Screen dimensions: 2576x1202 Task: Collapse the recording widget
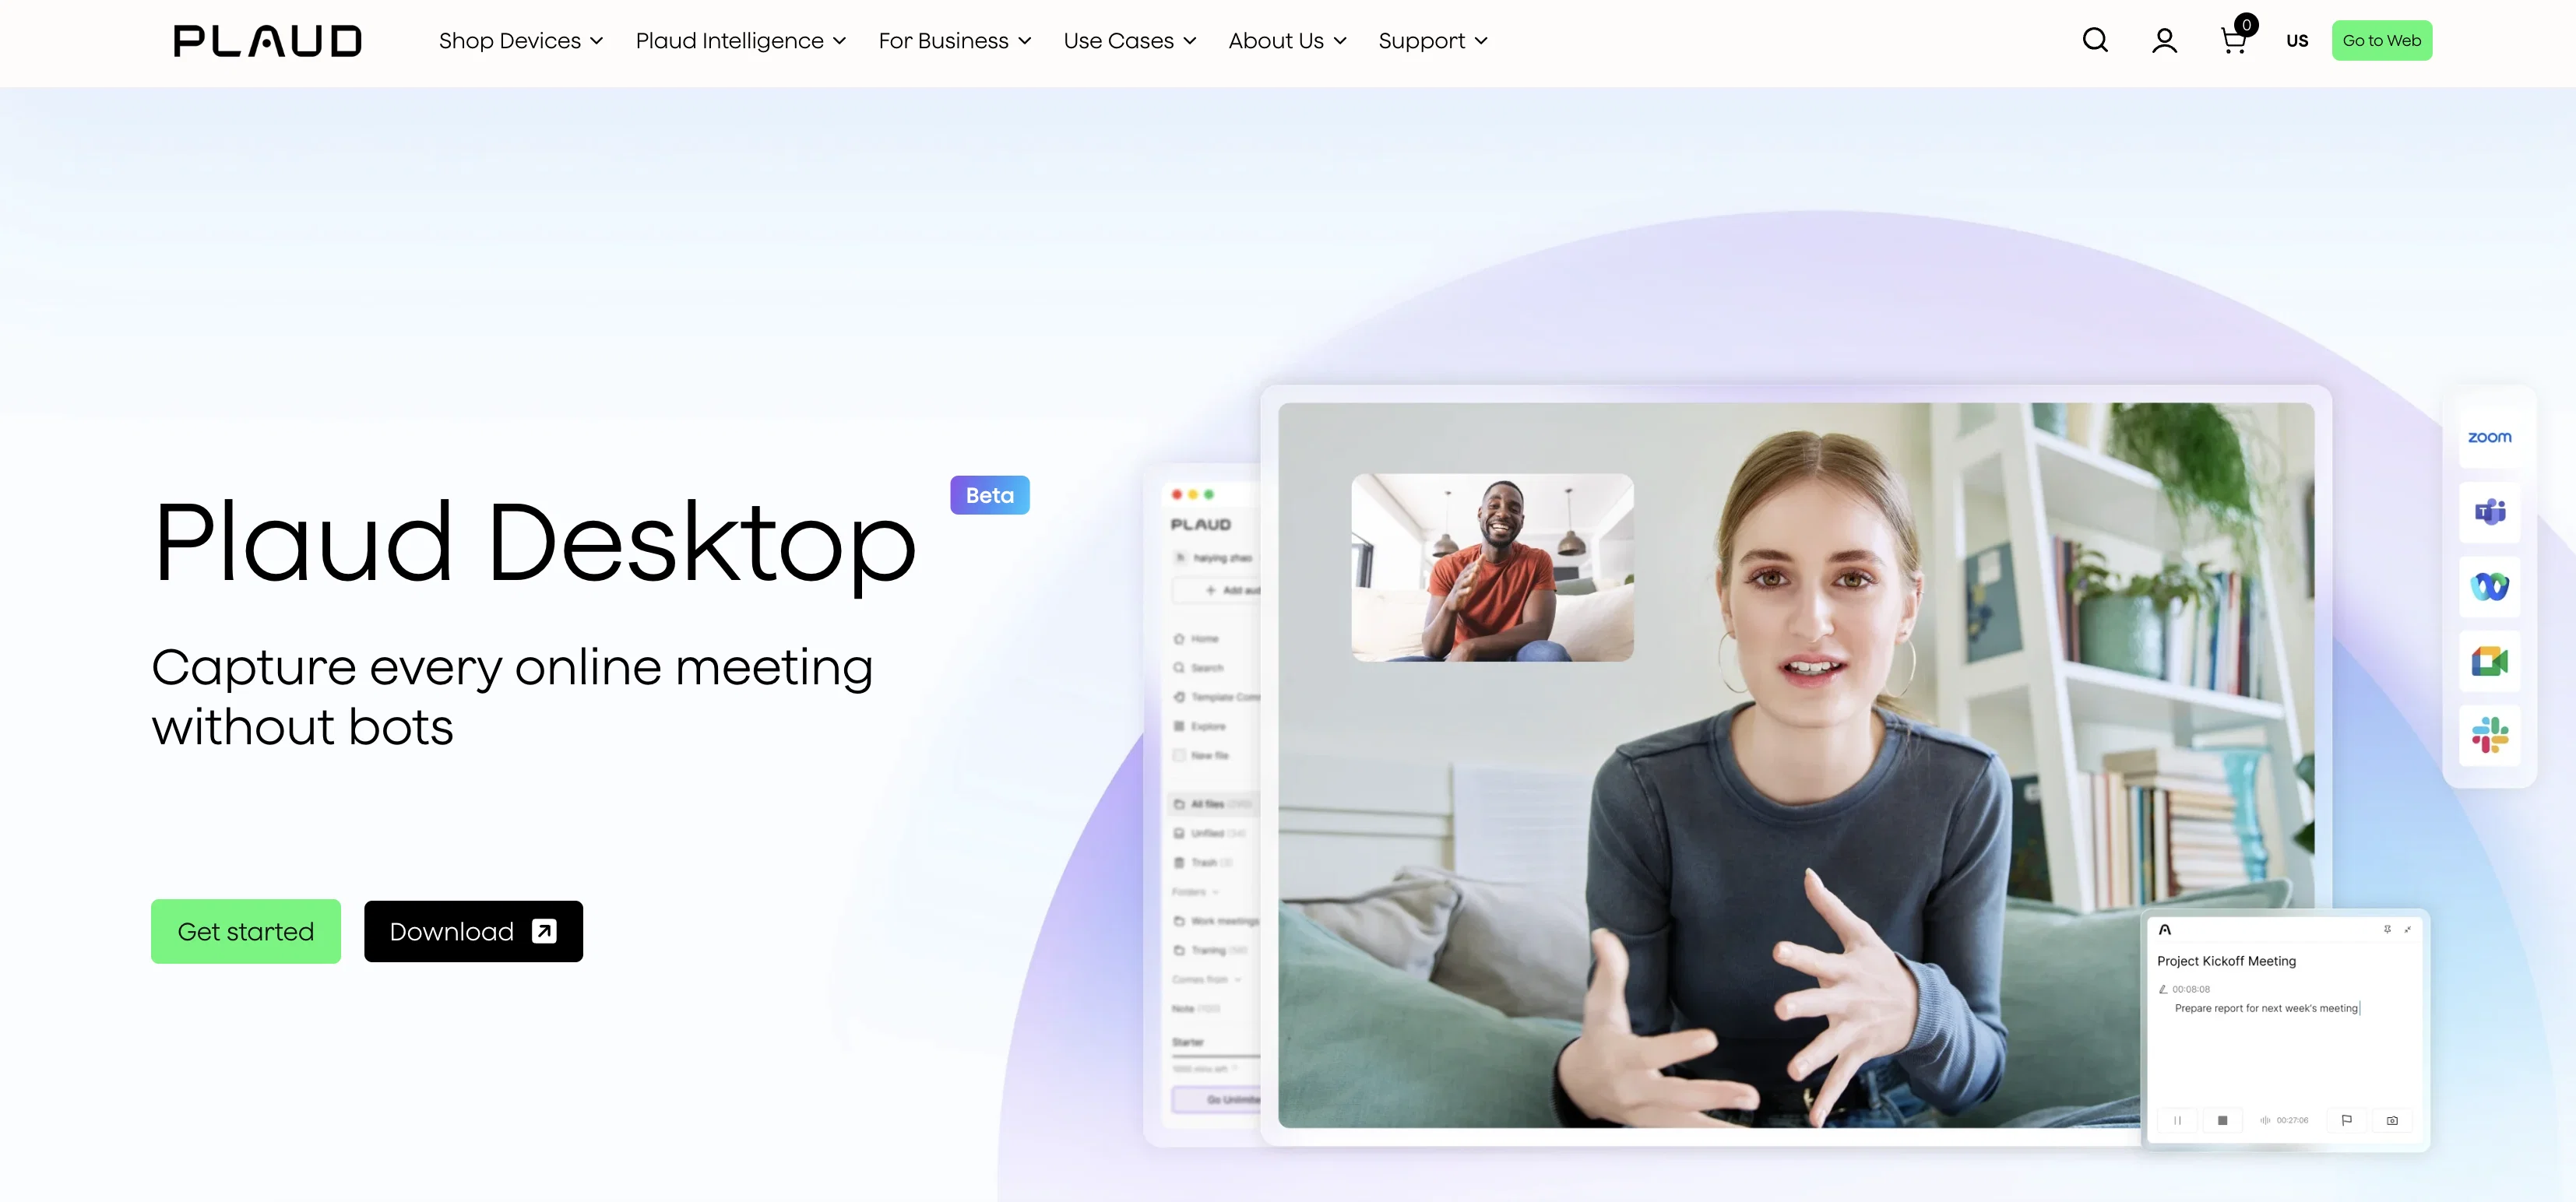point(2408,929)
